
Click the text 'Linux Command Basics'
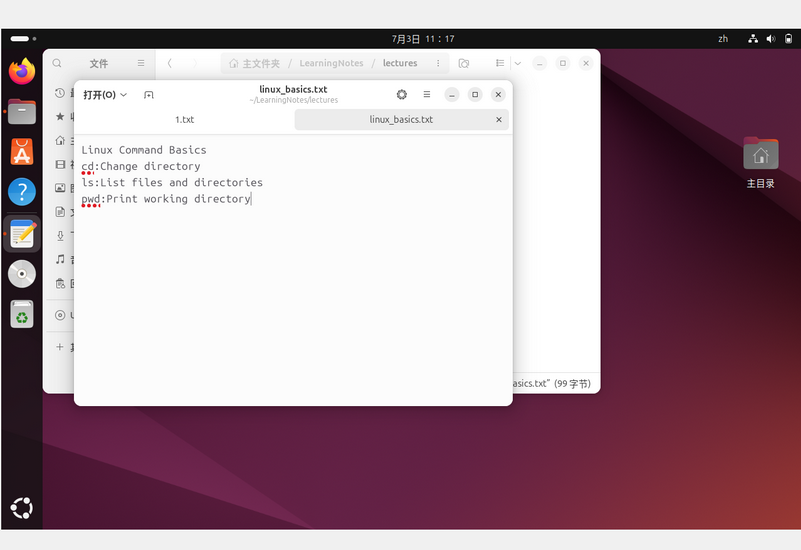(x=144, y=150)
